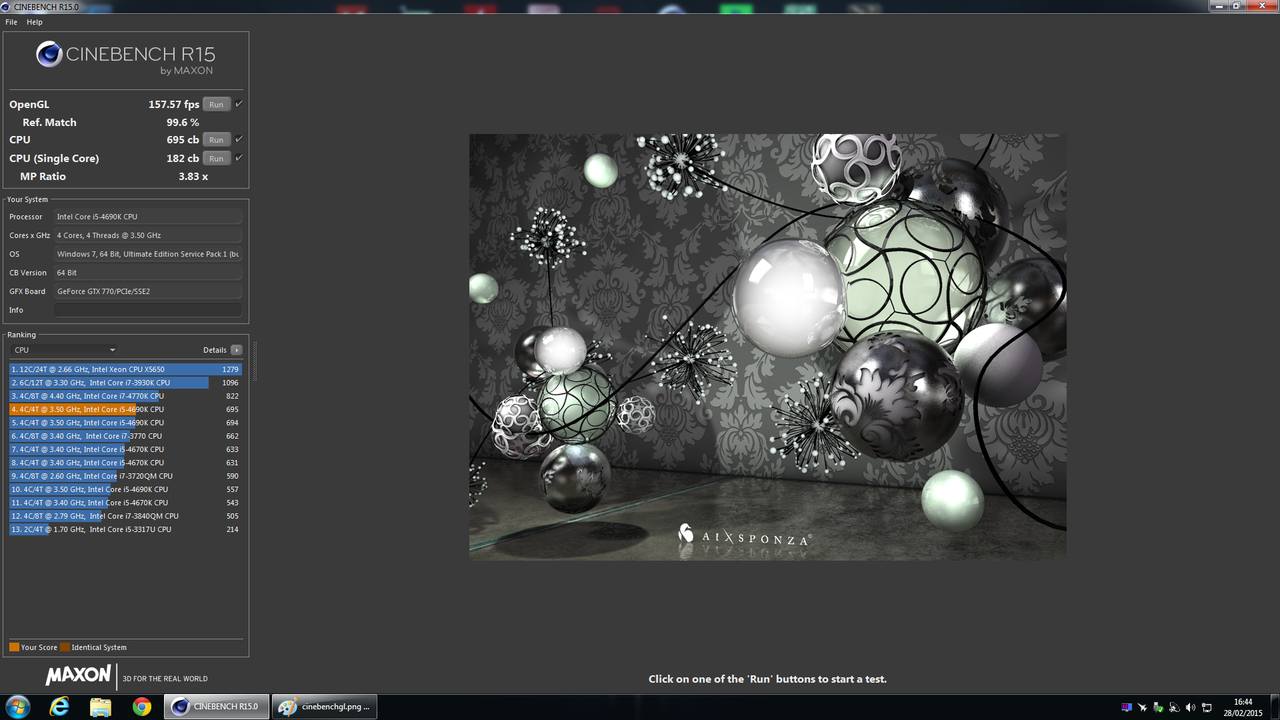The height and width of the screenshot is (720, 1280).
Task: Open the CPU ranking type dropdown
Action: tap(64, 350)
